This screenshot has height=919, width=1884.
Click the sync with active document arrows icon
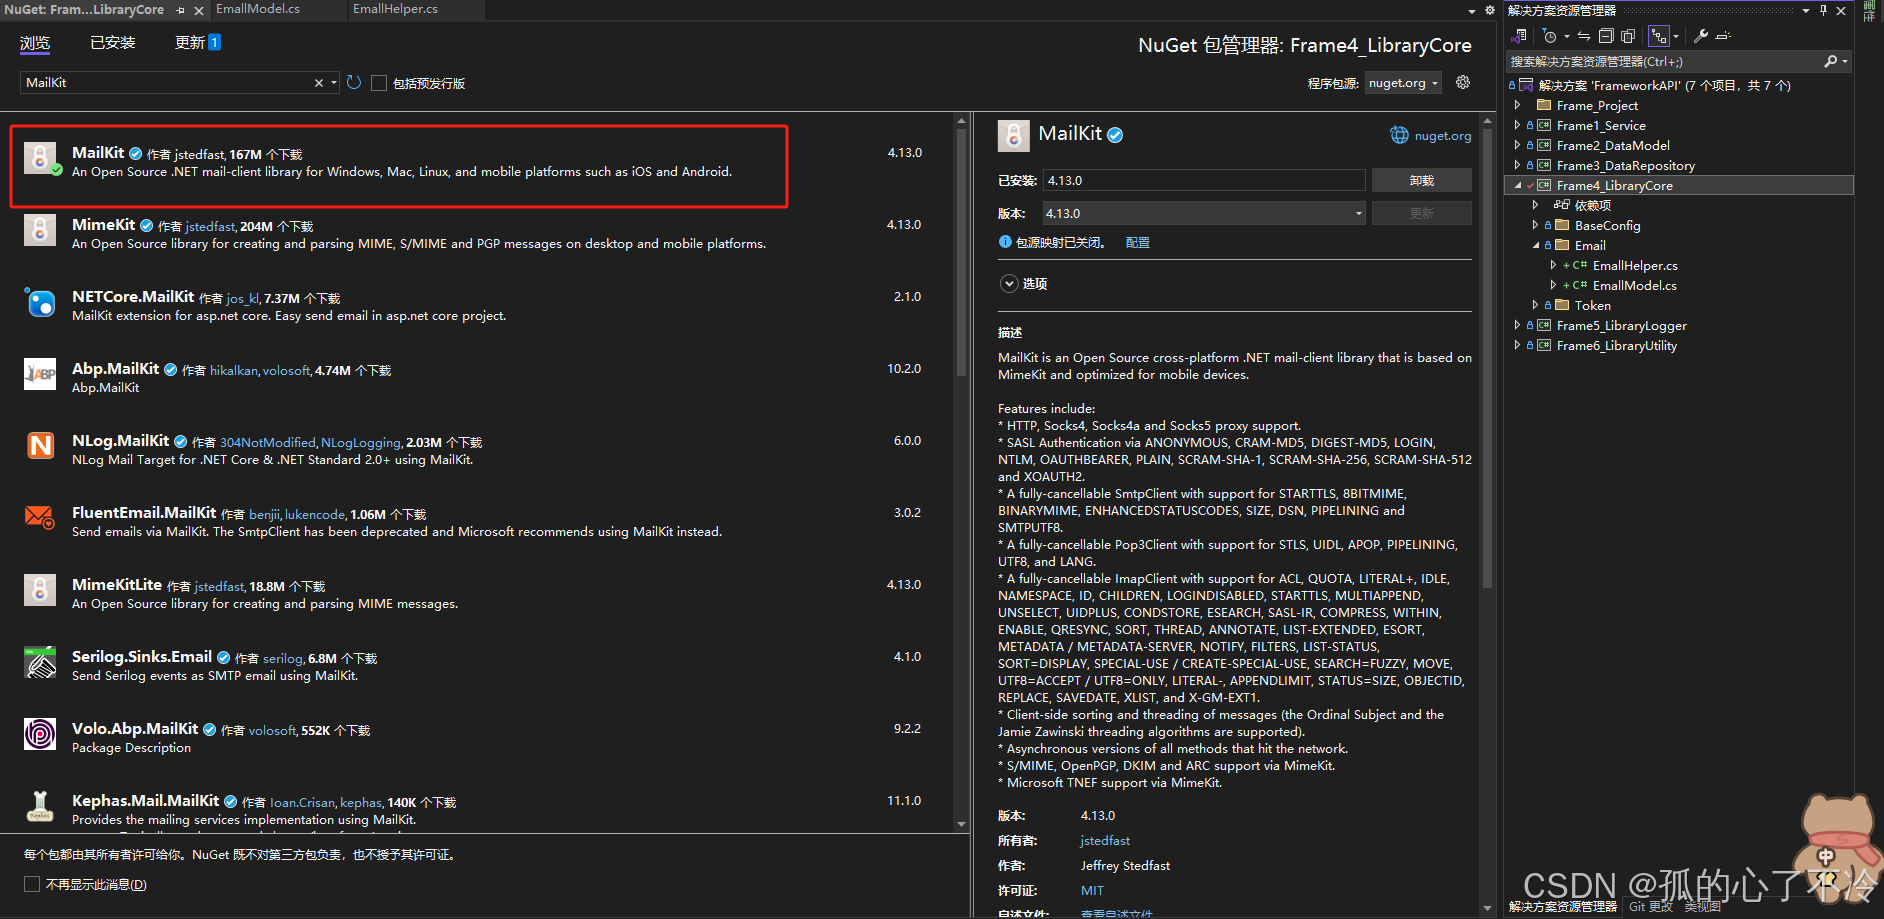pyautogui.click(x=1584, y=36)
